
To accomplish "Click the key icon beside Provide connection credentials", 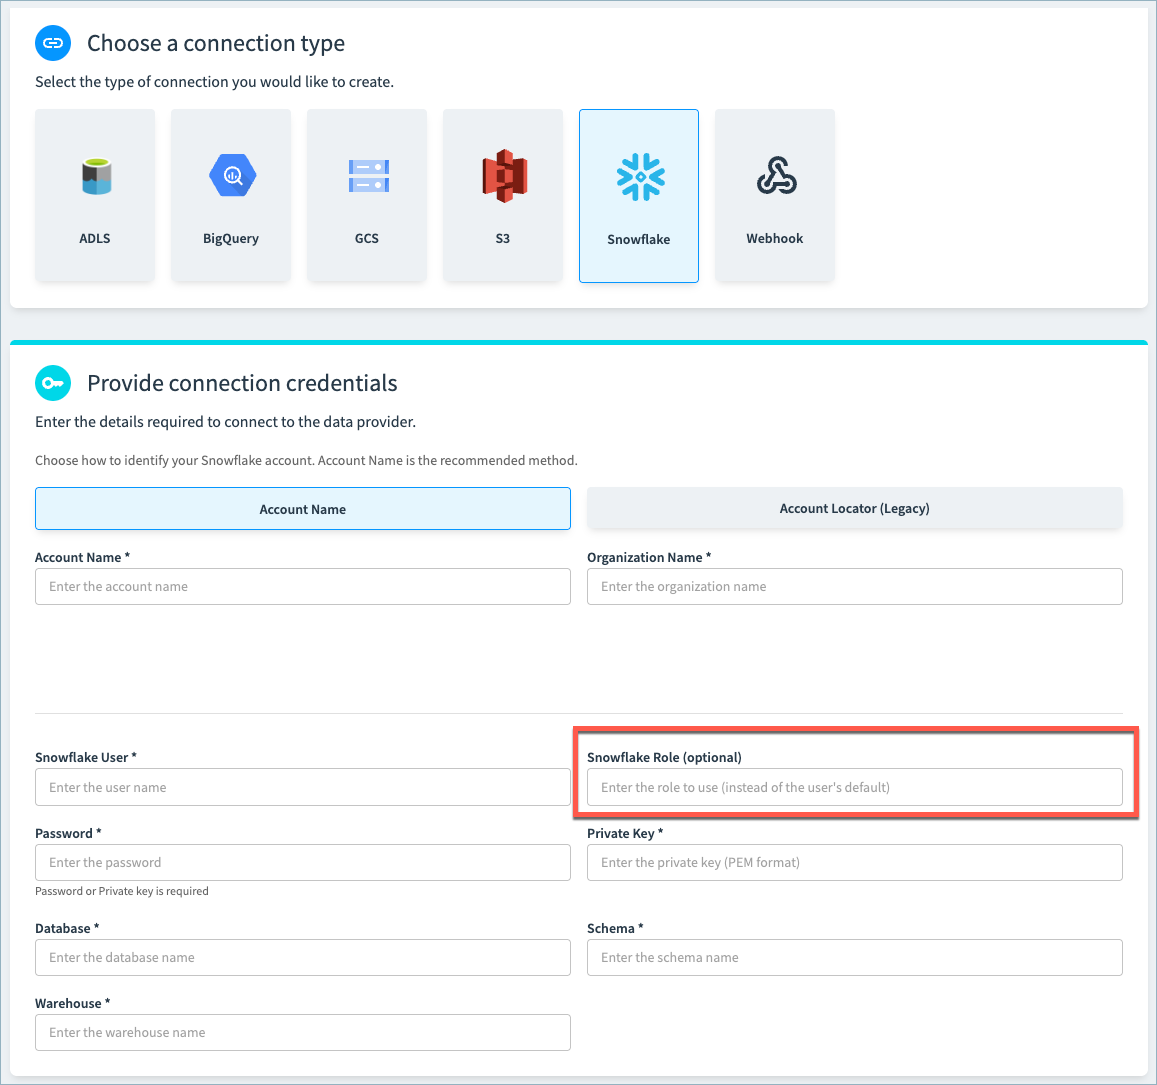I will tap(53, 383).
